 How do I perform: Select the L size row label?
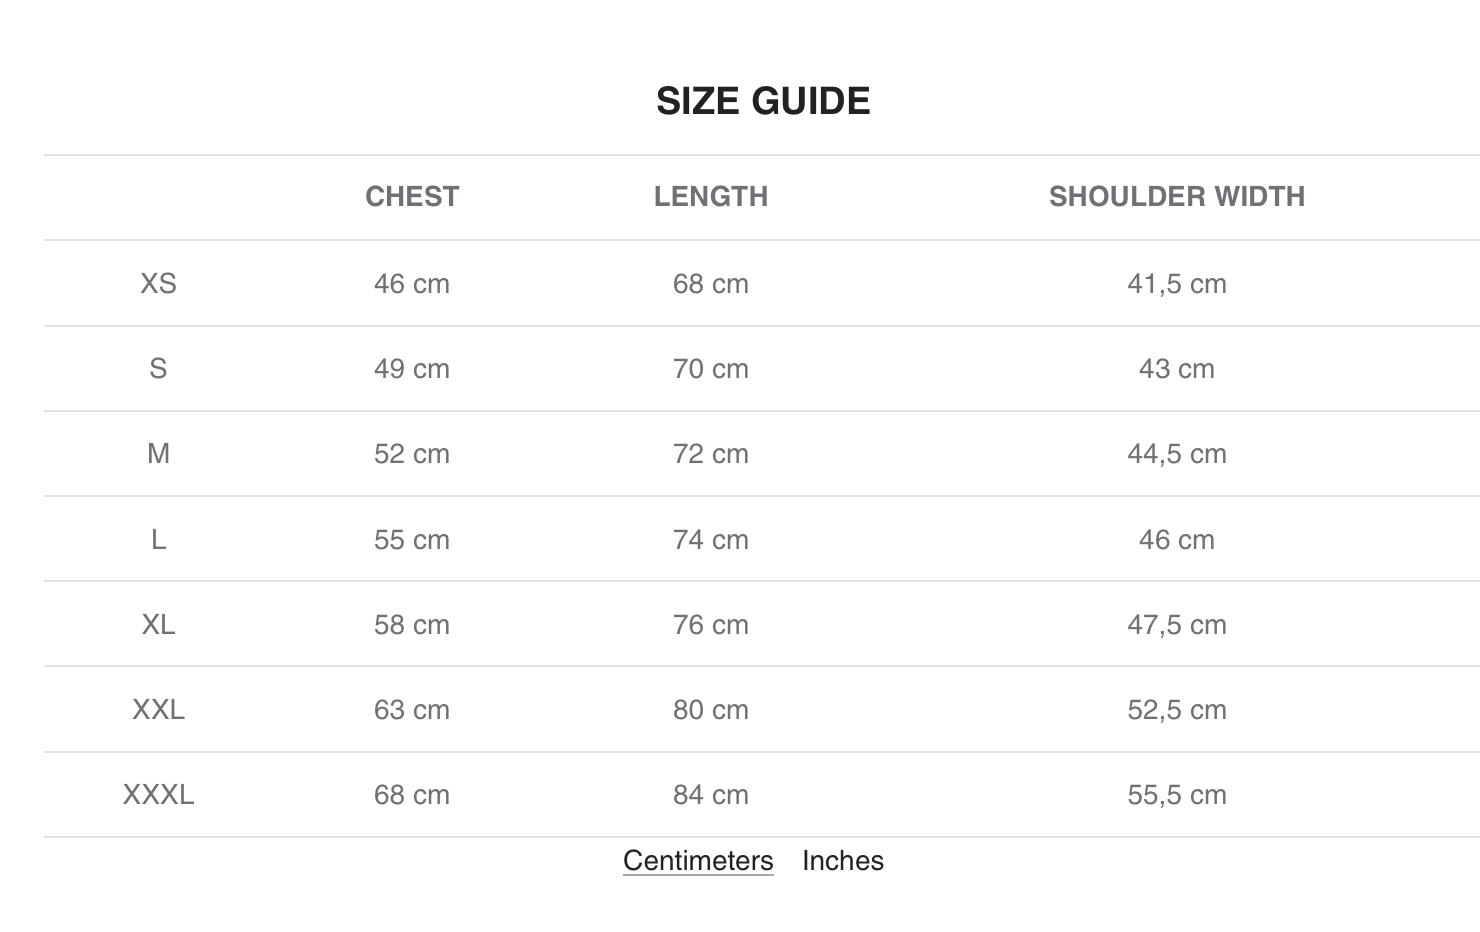coord(158,540)
